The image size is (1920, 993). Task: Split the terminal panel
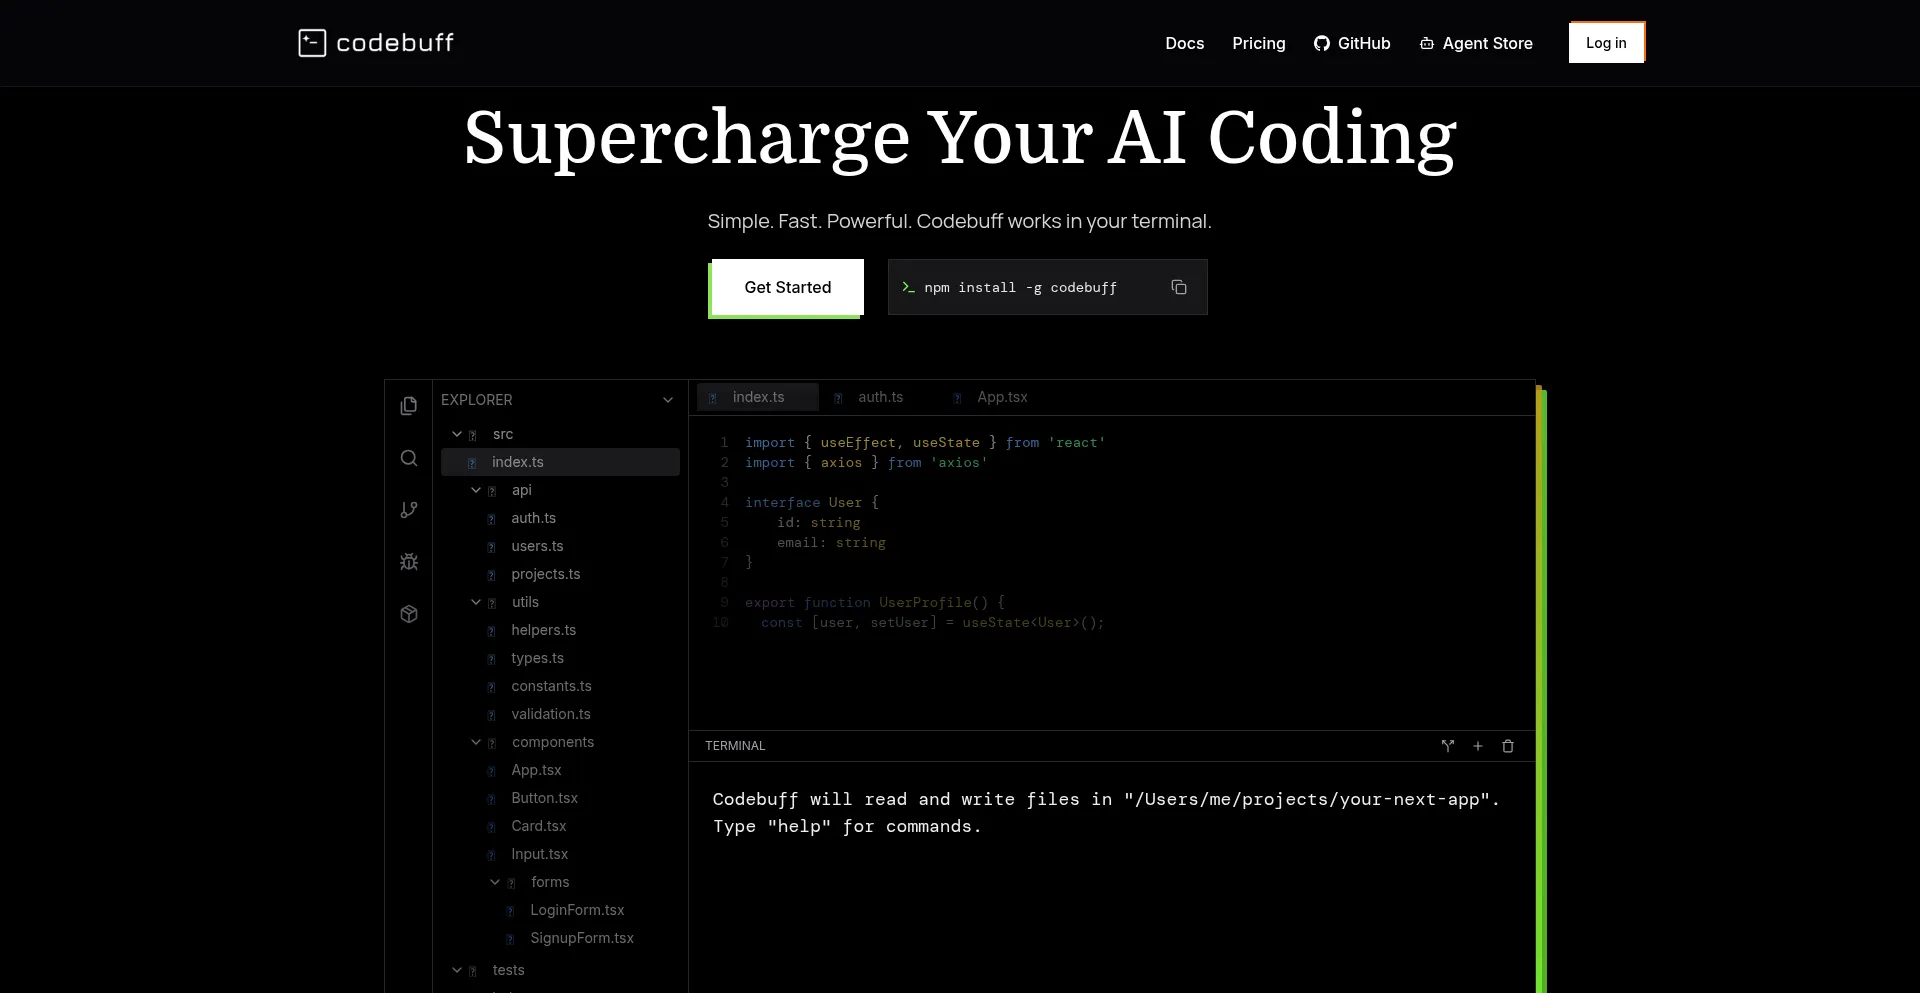coord(1447,746)
